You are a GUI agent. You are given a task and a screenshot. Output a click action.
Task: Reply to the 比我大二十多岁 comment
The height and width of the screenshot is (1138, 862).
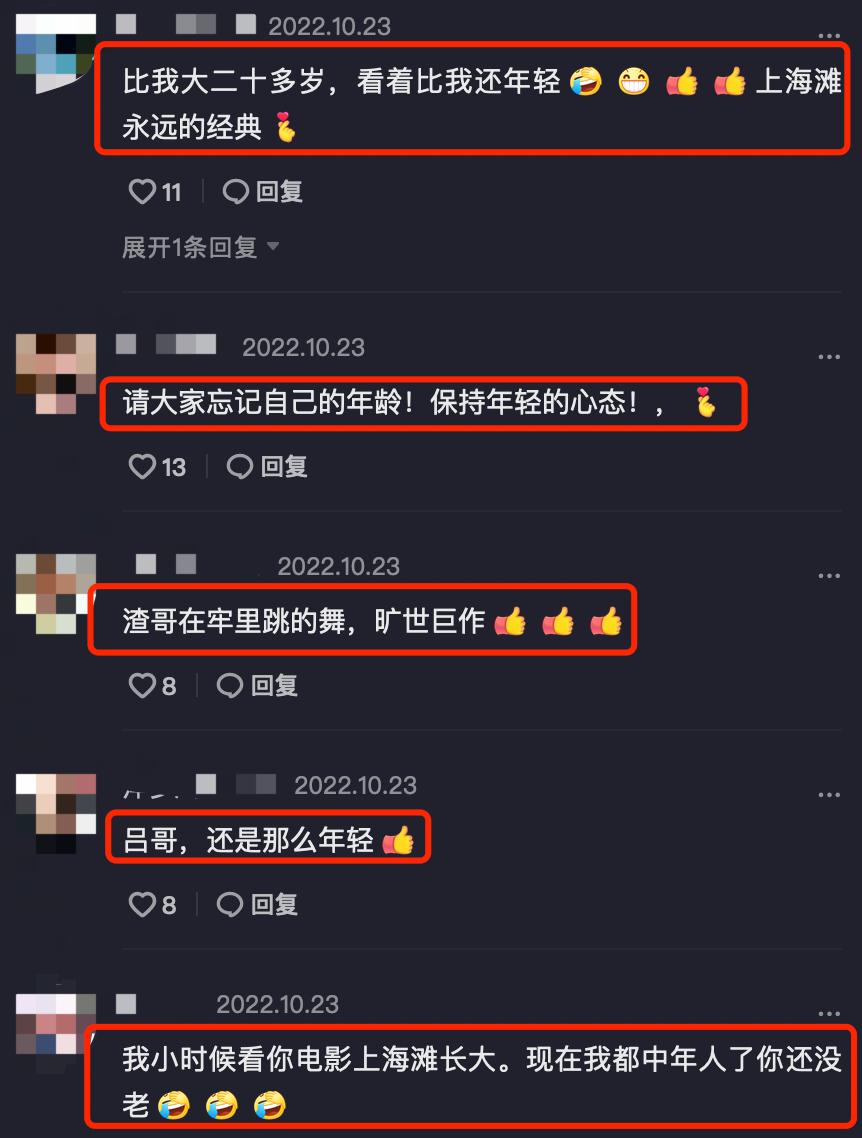pos(263,192)
